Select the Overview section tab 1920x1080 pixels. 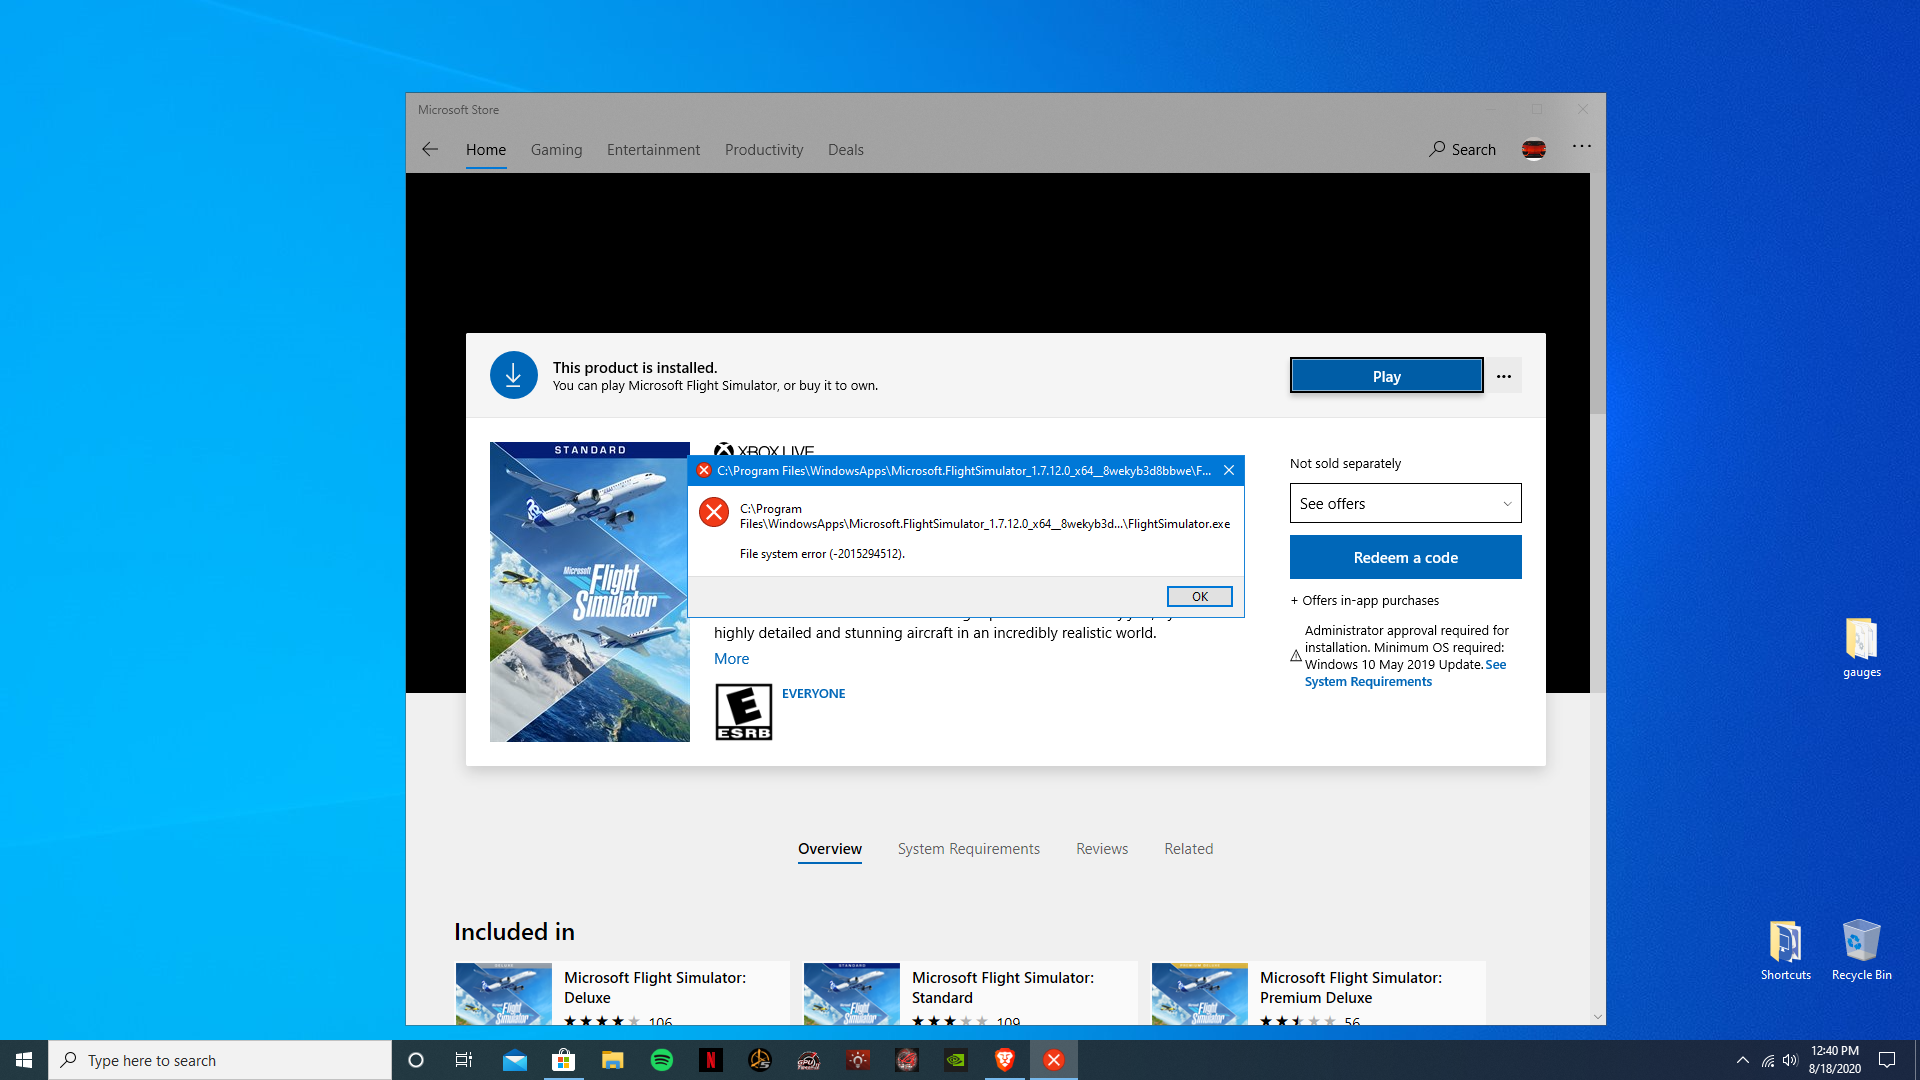[x=829, y=848]
